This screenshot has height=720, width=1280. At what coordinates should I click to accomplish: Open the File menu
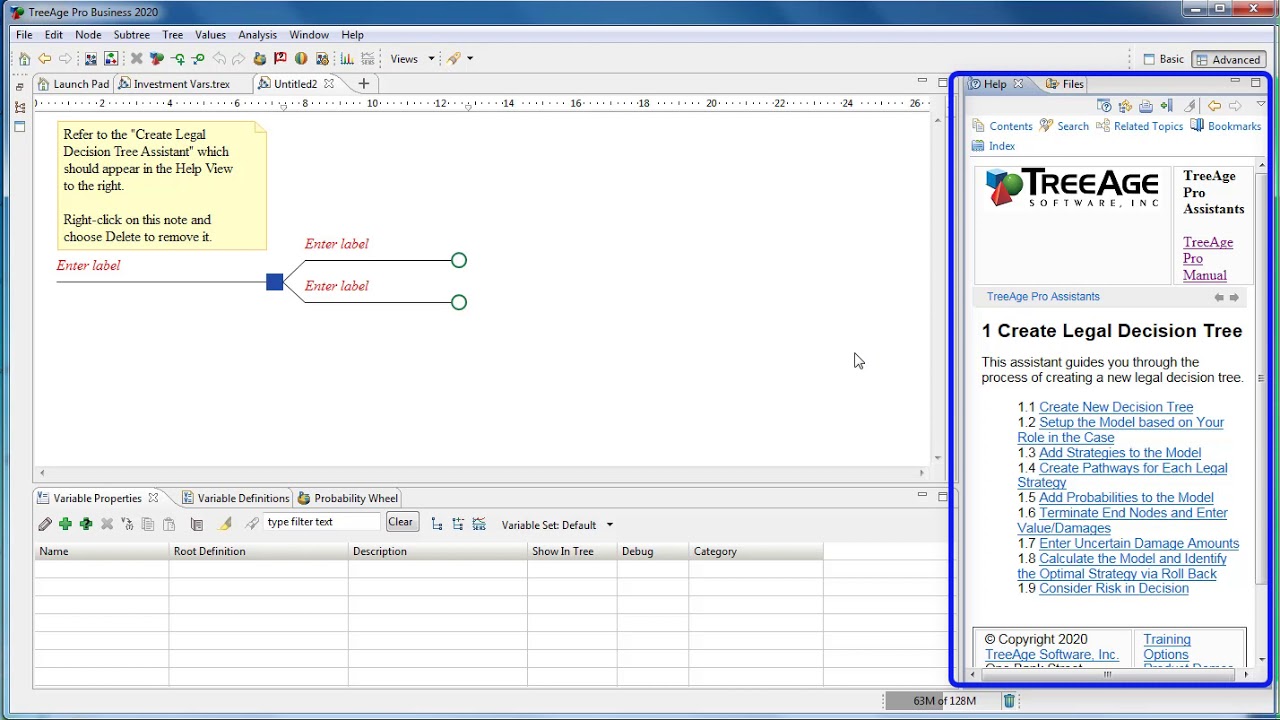(x=24, y=35)
